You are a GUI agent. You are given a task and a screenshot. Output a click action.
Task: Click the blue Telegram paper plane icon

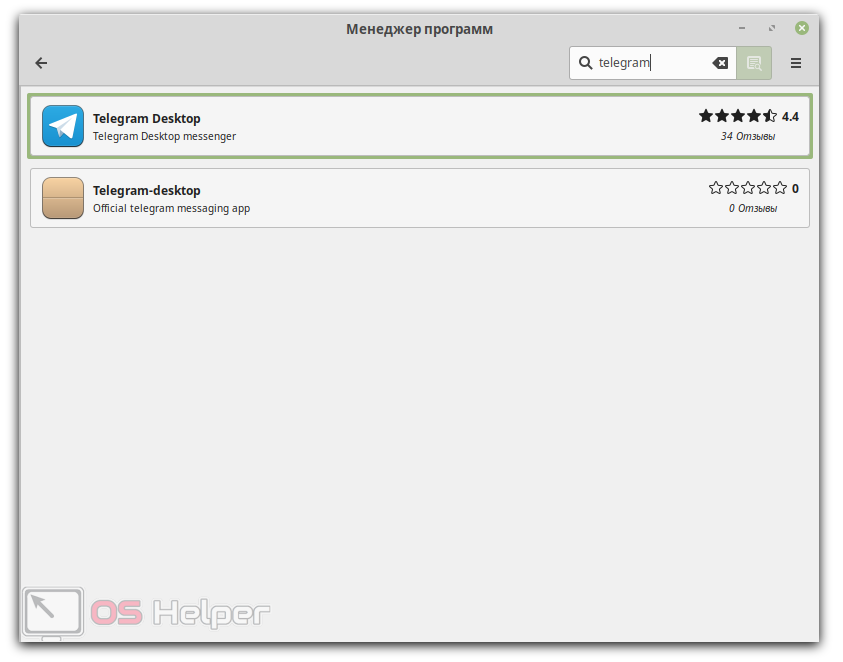[x=63, y=126]
